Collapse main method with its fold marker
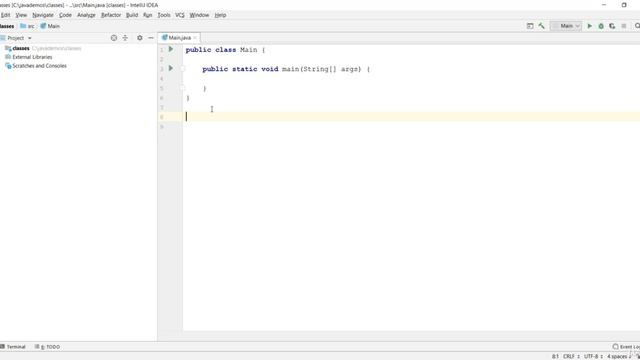The image size is (640, 360). click(182, 69)
